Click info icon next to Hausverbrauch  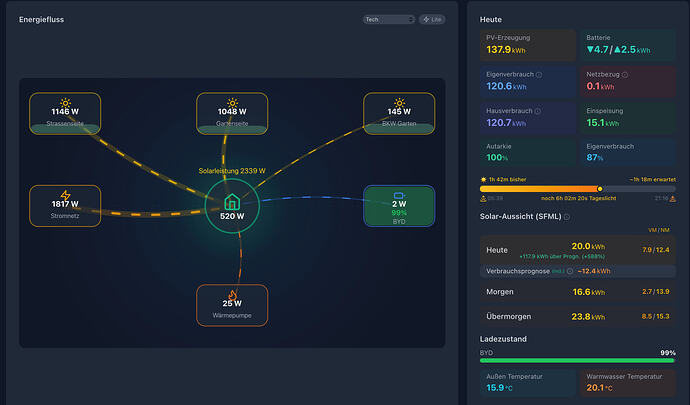pos(537,111)
